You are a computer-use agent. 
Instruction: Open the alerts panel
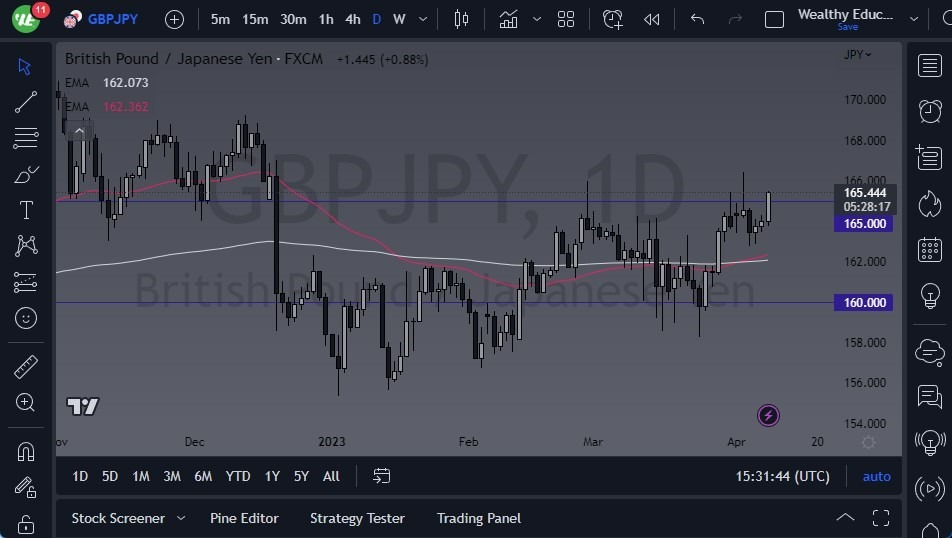pos(930,111)
